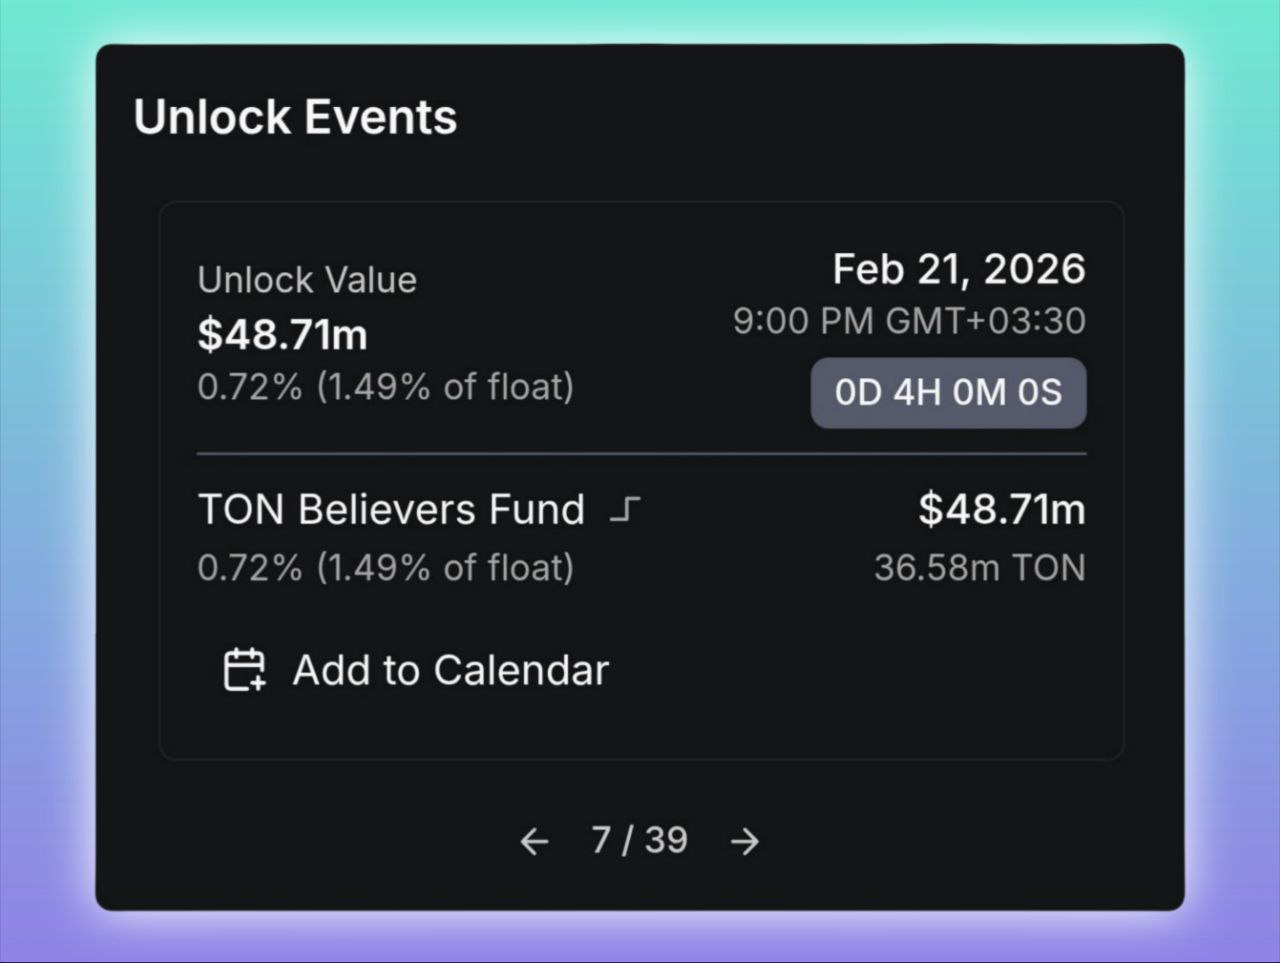Click the TON Believers Fund label
Viewport: 1280px width, 963px height.
[x=391, y=510]
